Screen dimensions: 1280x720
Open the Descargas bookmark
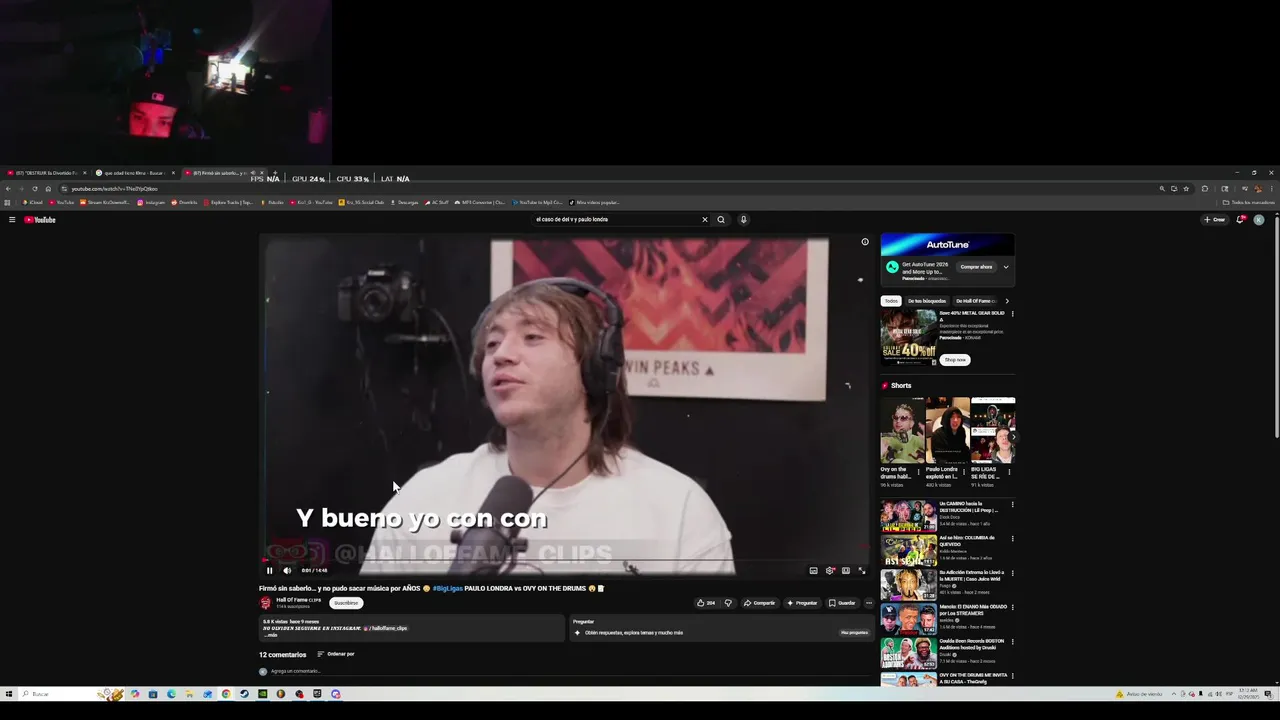(404, 203)
